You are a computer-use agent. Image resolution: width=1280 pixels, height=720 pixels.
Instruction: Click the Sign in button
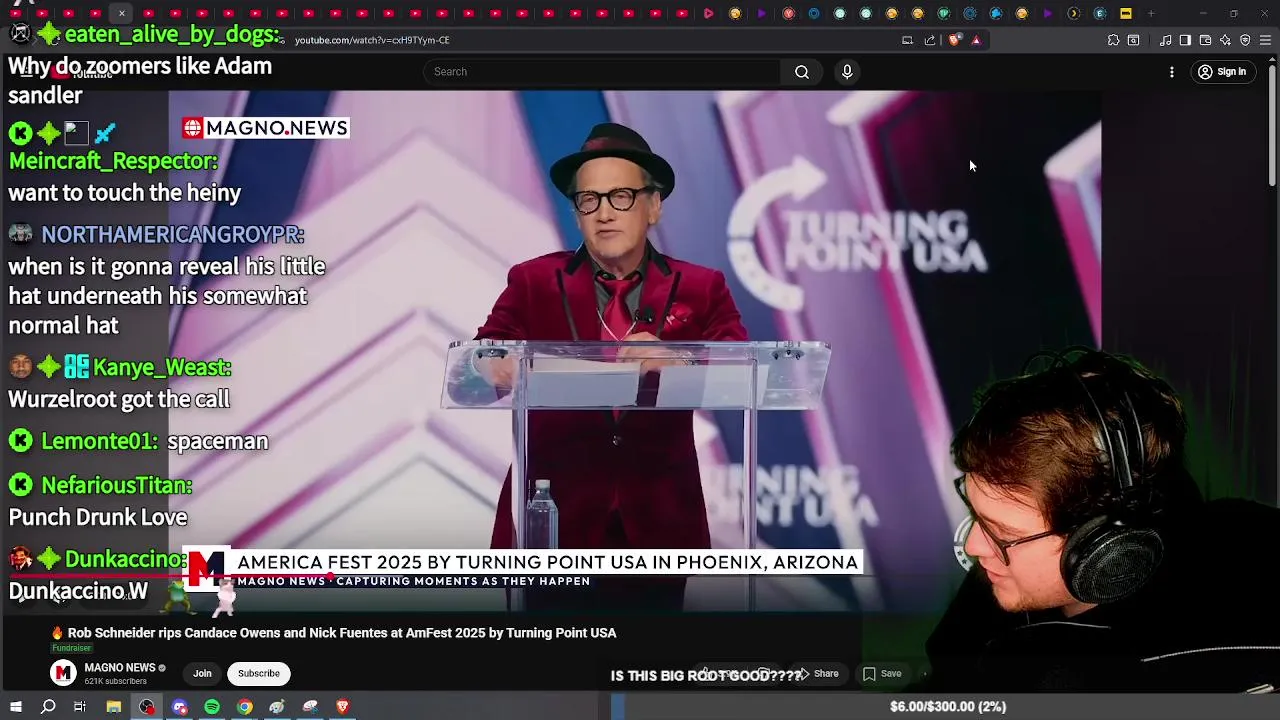pyautogui.click(x=1222, y=72)
